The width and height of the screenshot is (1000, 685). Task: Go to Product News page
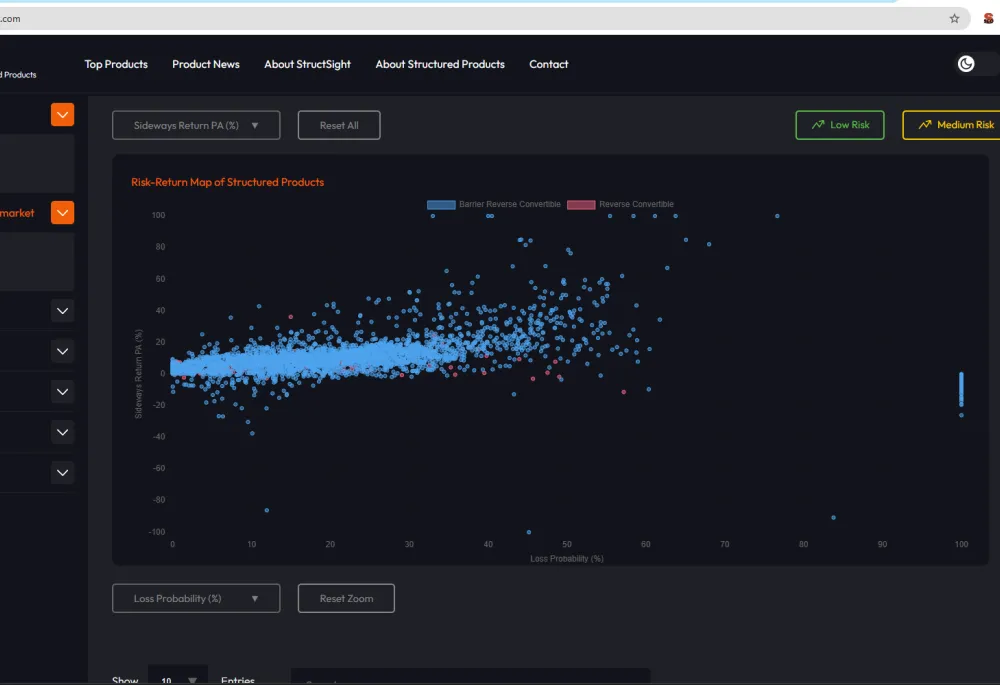[x=206, y=64]
